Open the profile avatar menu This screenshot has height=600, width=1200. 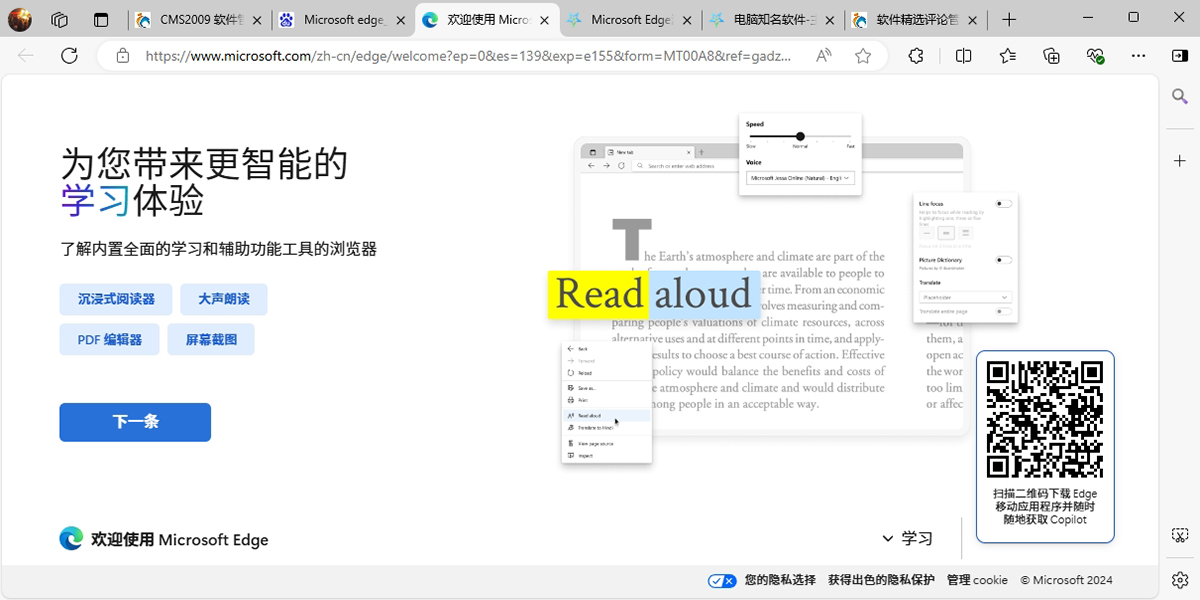[x=20, y=19]
